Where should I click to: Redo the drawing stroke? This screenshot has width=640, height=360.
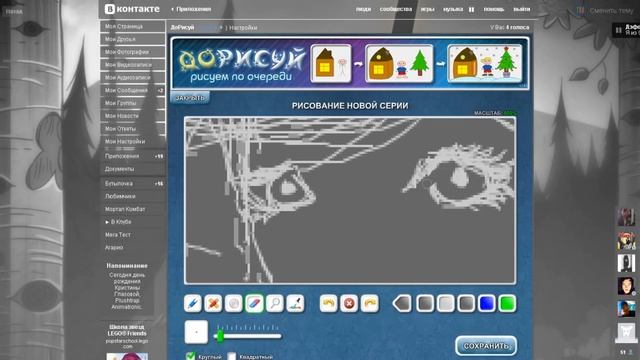pyautogui.click(x=370, y=304)
